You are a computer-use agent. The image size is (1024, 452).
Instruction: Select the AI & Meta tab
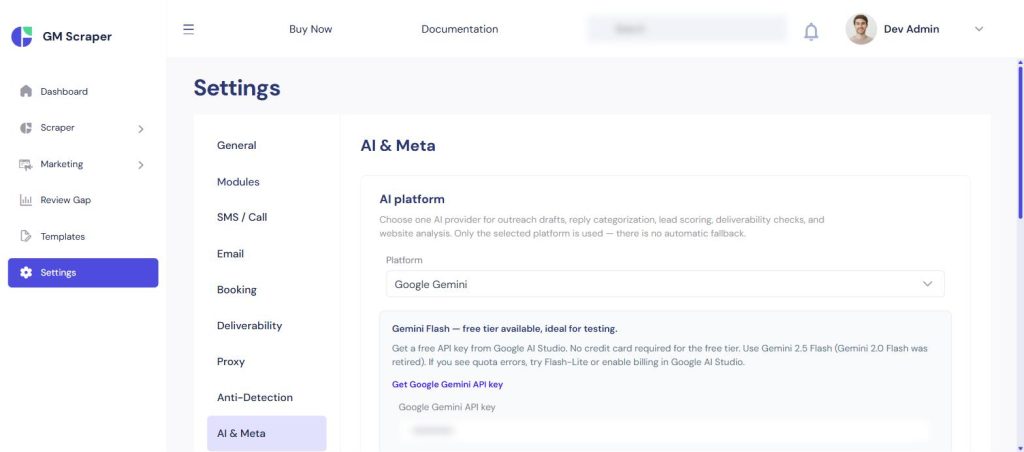point(266,433)
